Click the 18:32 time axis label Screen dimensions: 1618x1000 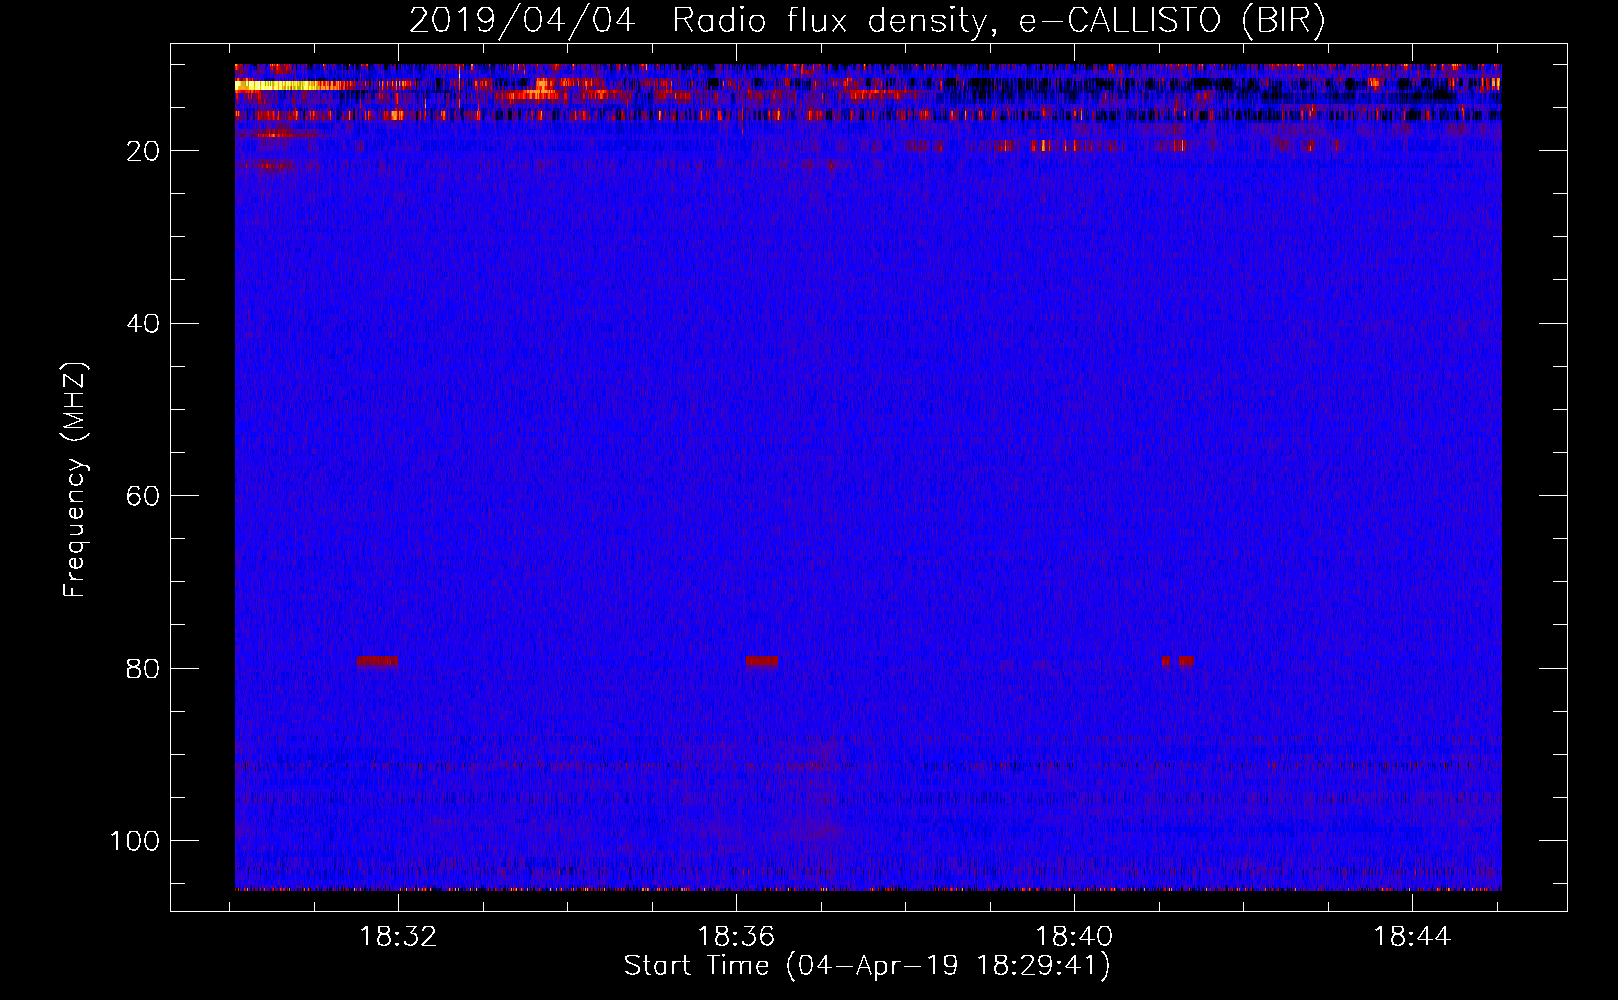coord(398,937)
